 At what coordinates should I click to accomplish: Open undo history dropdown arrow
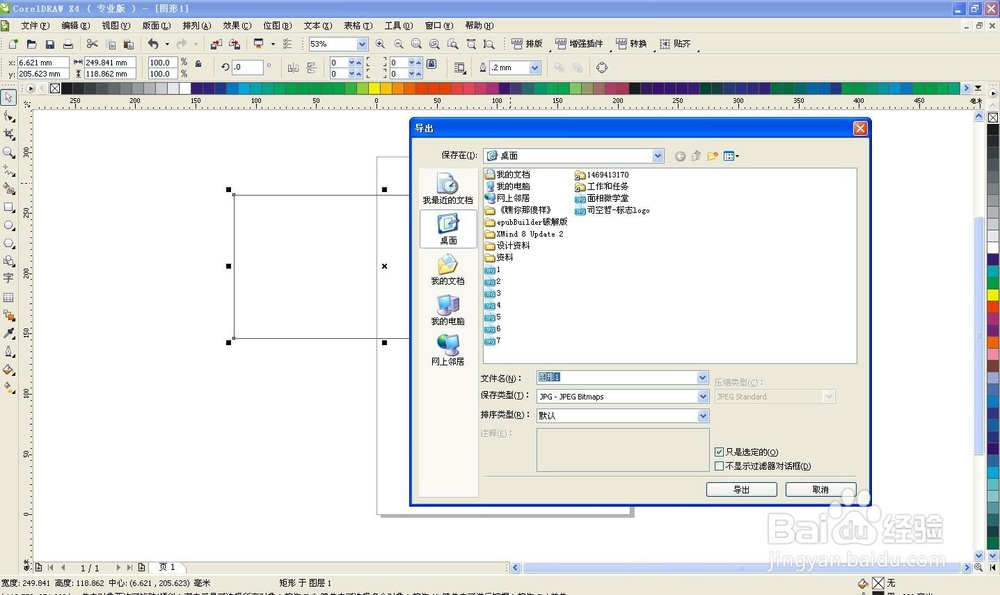click(167, 44)
